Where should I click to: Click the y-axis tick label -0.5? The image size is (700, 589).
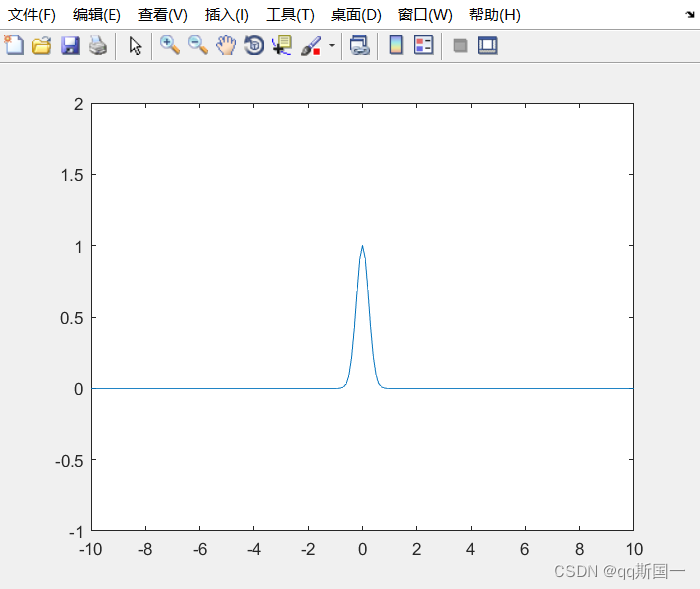coord(69,461)
